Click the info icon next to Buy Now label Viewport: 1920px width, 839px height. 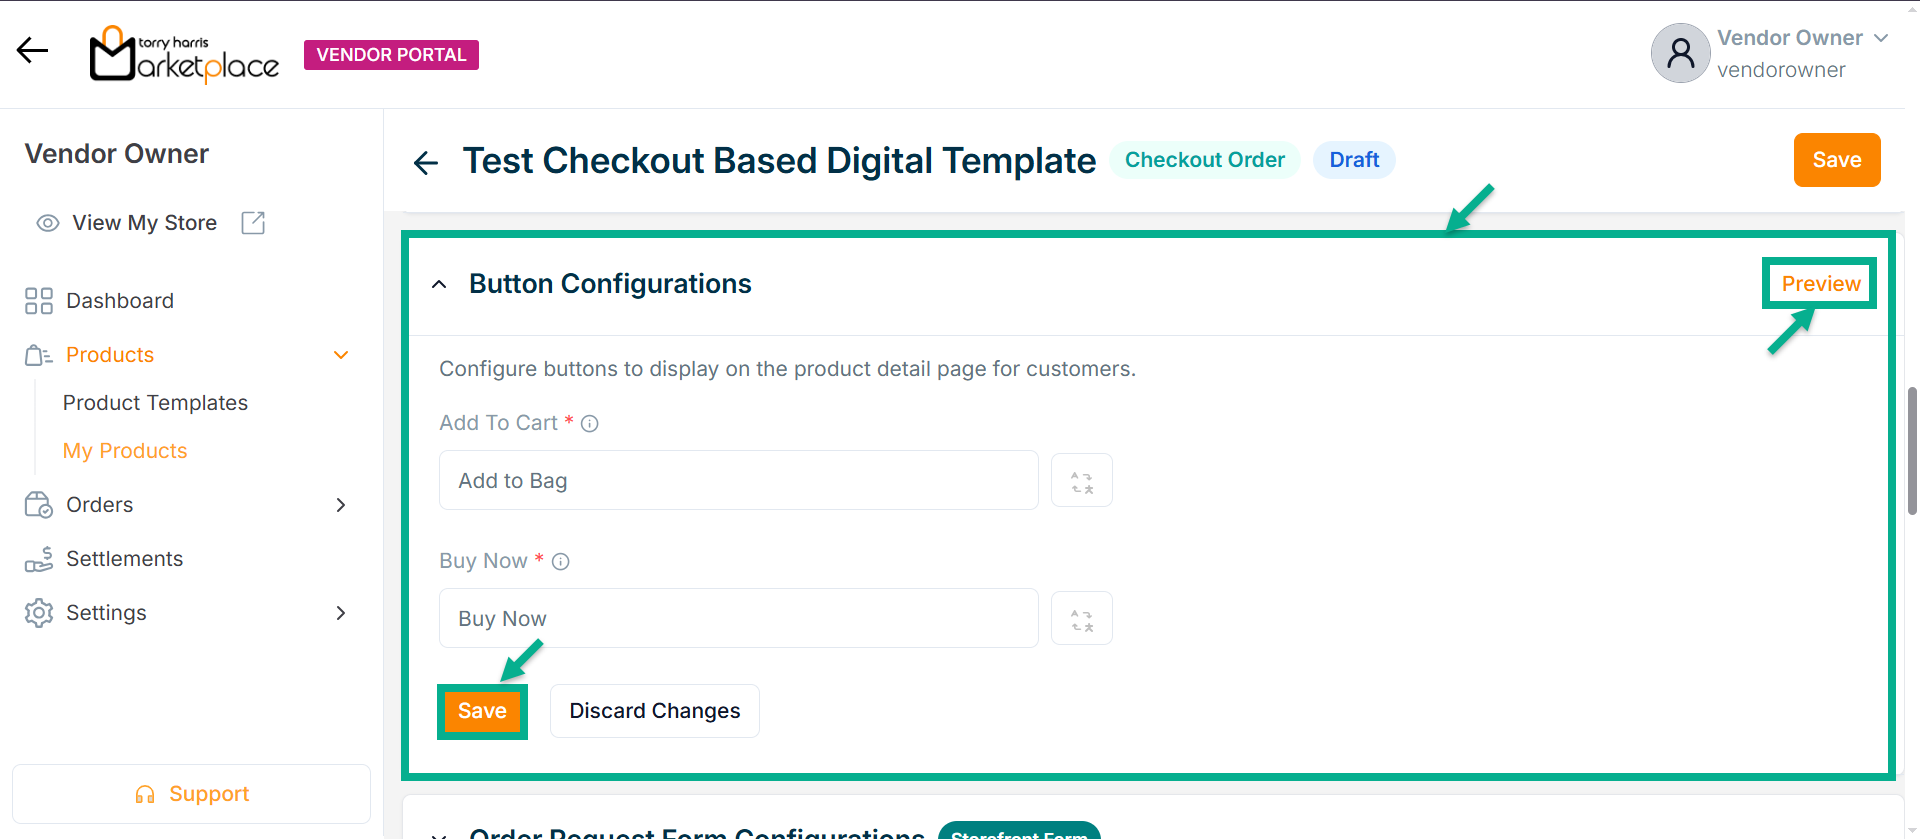tap(561, 562)
